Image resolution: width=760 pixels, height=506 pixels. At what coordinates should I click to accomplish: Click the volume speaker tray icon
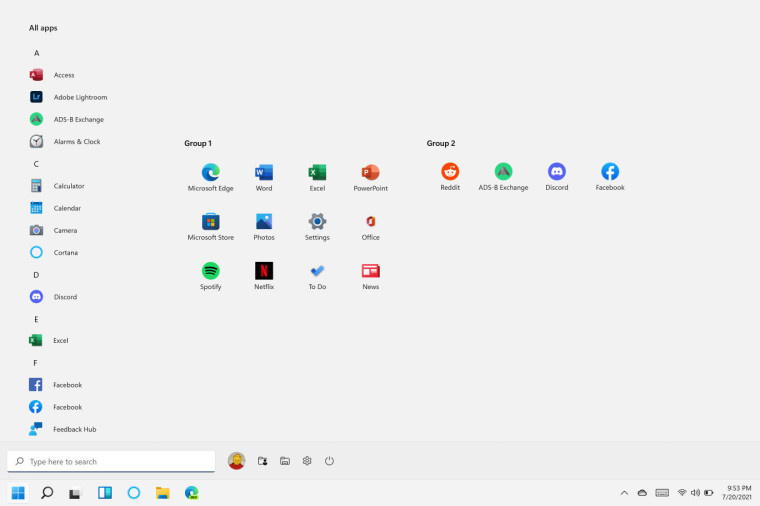[x=696, y=493]
